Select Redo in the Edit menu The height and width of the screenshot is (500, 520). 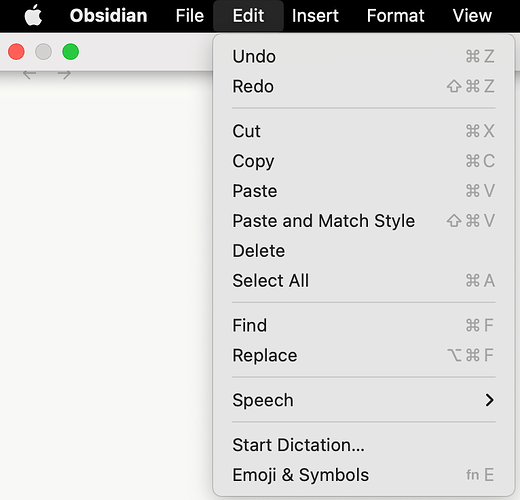tap(363, 86)
